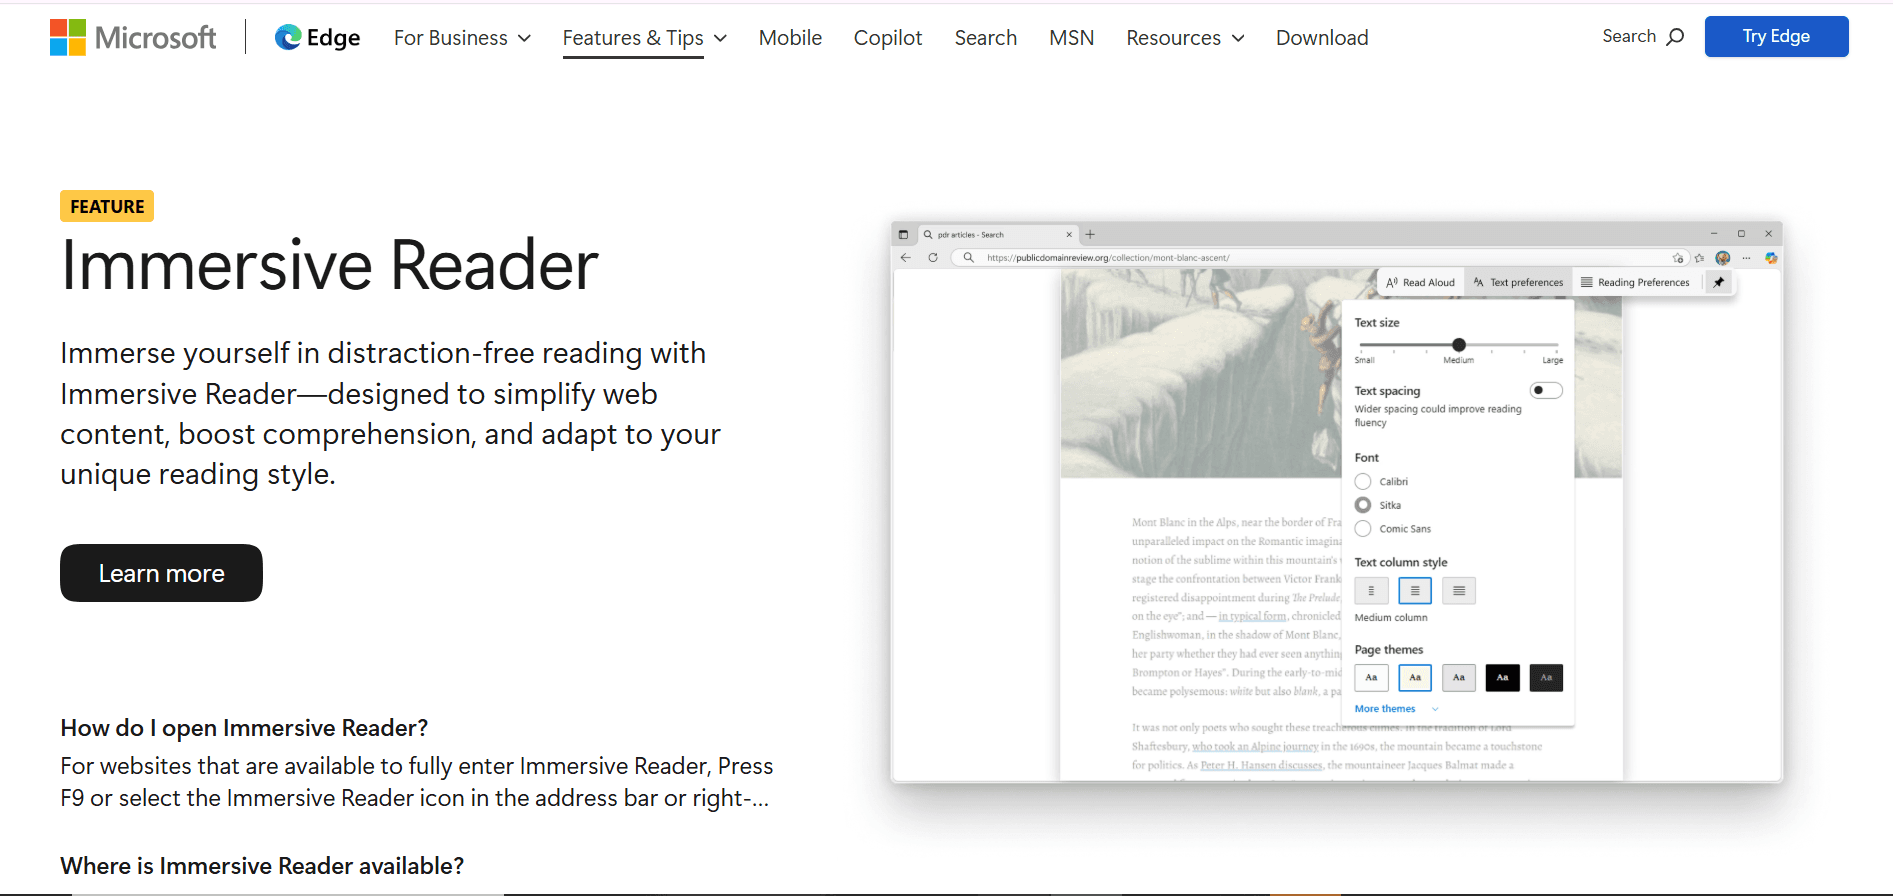
Task: Open a new tab with the plus icon
Action: pyautogui.click(x=1090, y=235)
